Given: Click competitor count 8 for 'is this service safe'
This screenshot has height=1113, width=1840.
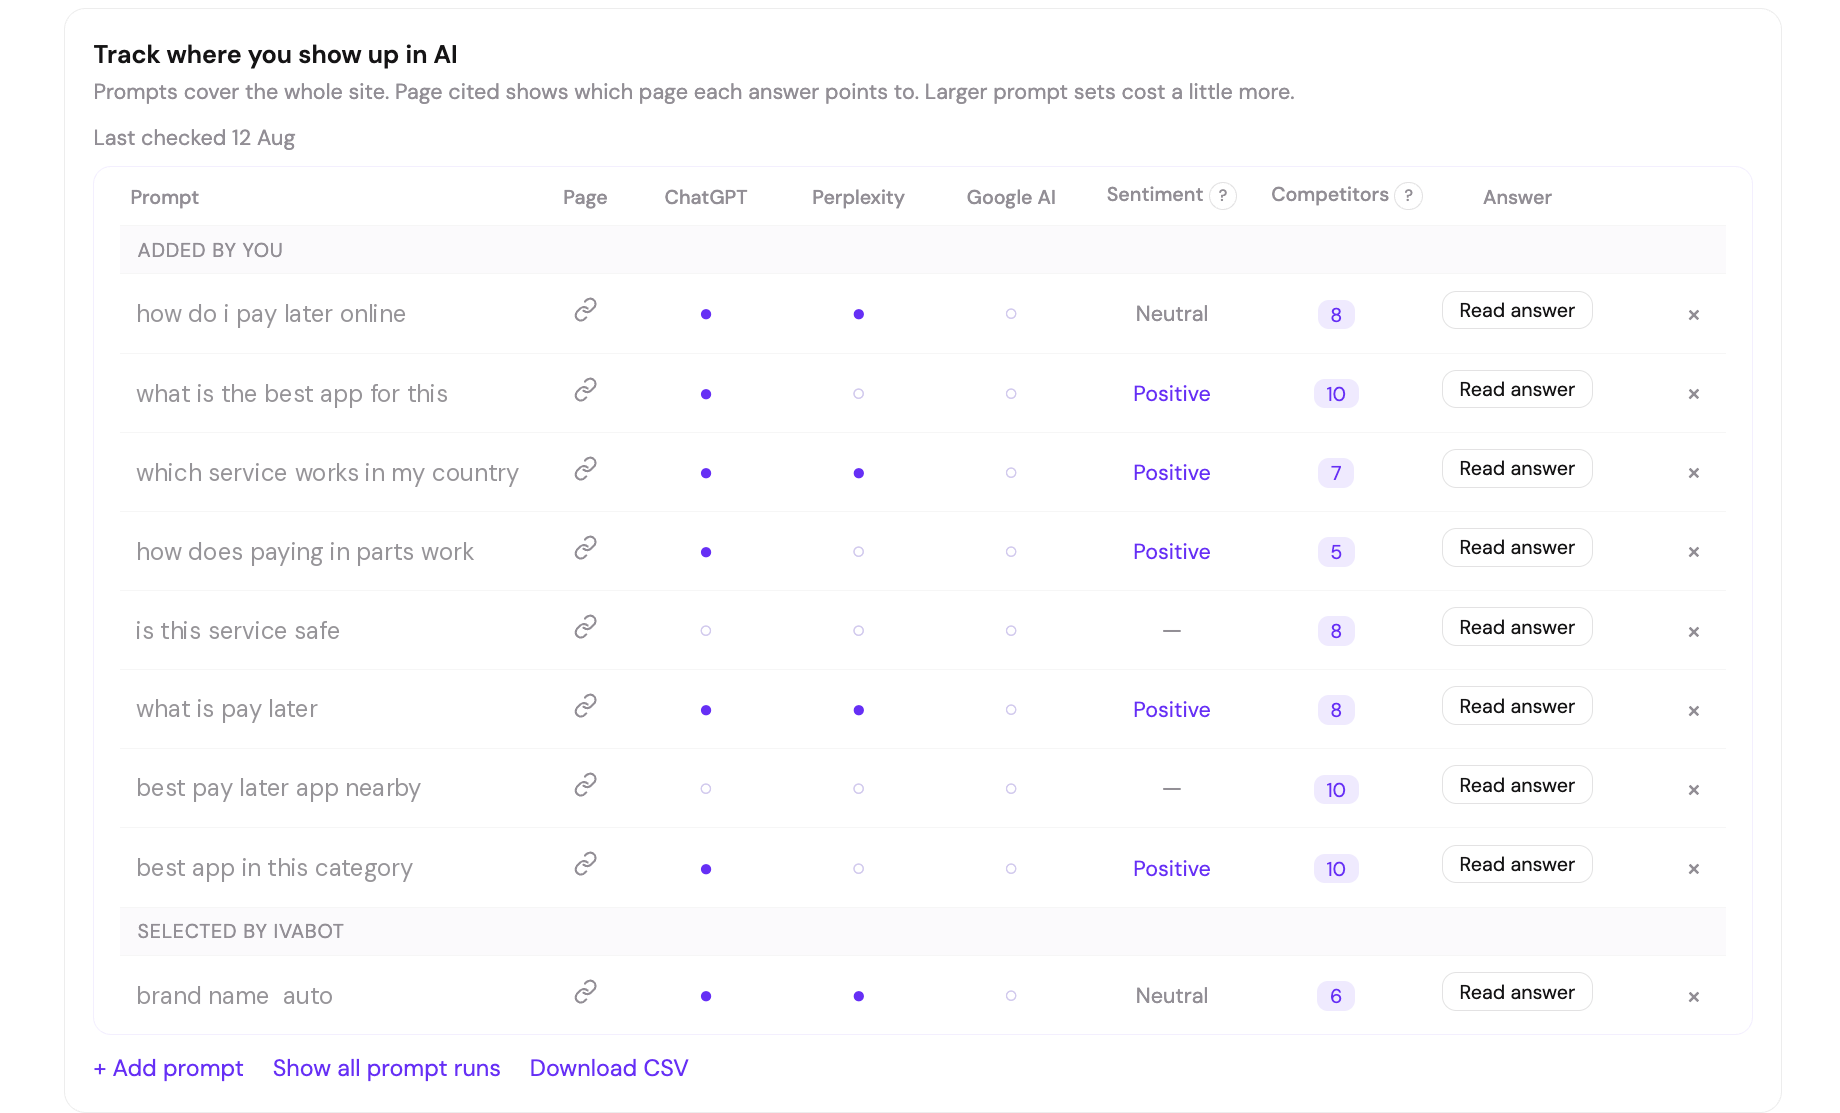Looking at the screenshot, I should [x=1336, y=631].
